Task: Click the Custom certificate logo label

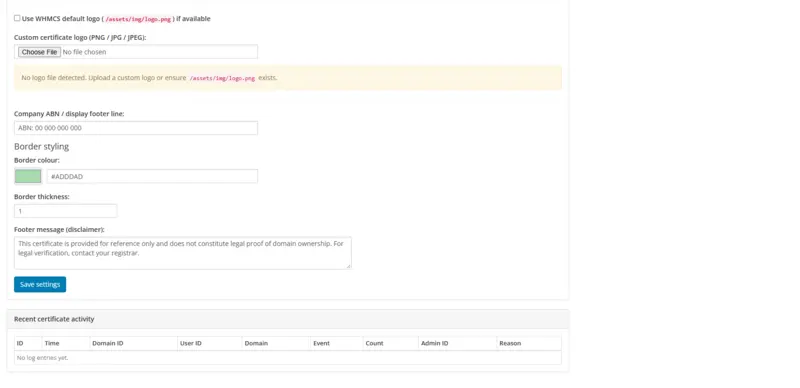Action: click(x=80, y=38)
